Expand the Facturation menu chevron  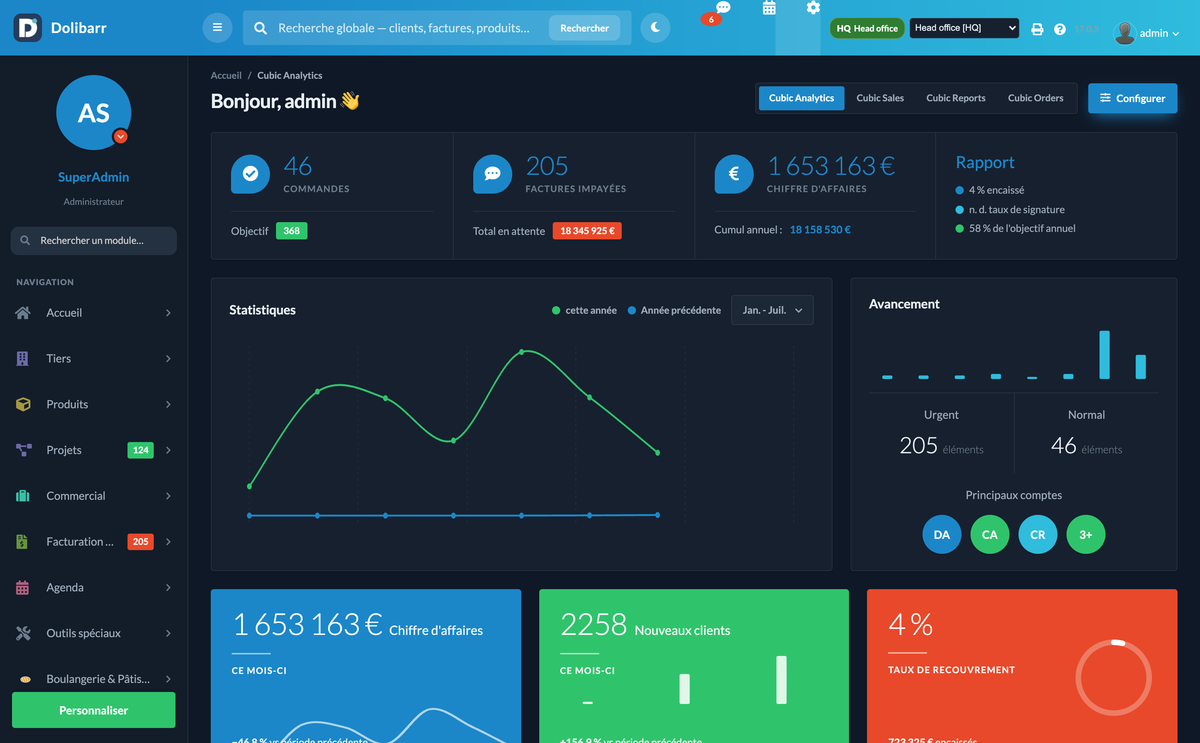[168, 542]
